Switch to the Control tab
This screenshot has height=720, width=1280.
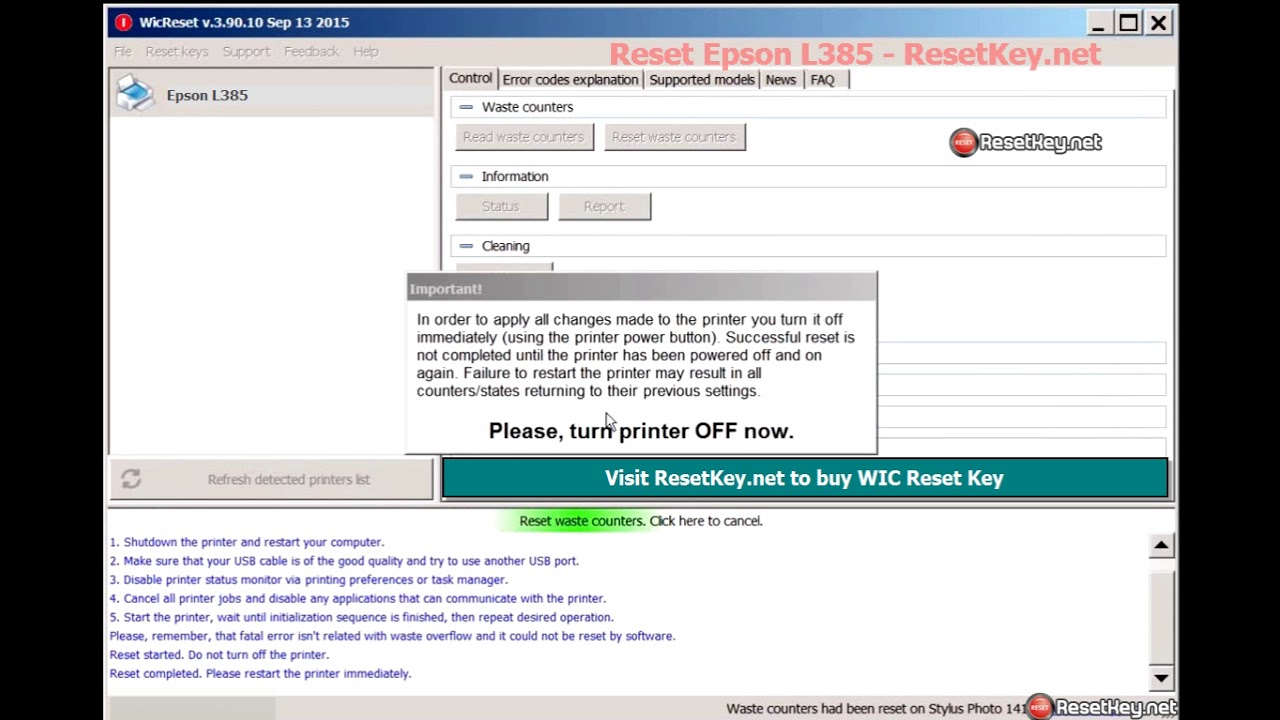pos(470,79)
